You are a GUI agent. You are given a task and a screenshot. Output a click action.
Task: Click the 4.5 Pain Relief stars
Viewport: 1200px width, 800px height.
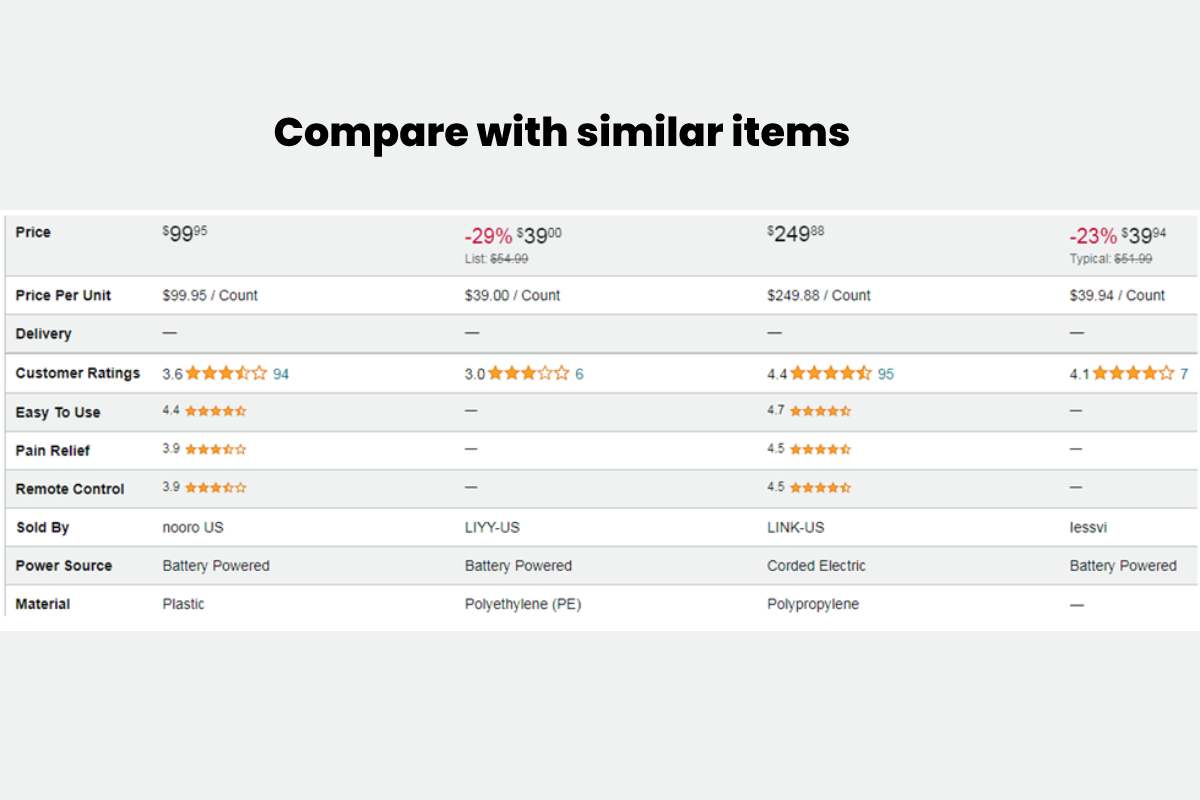click(x=820, y=449)
